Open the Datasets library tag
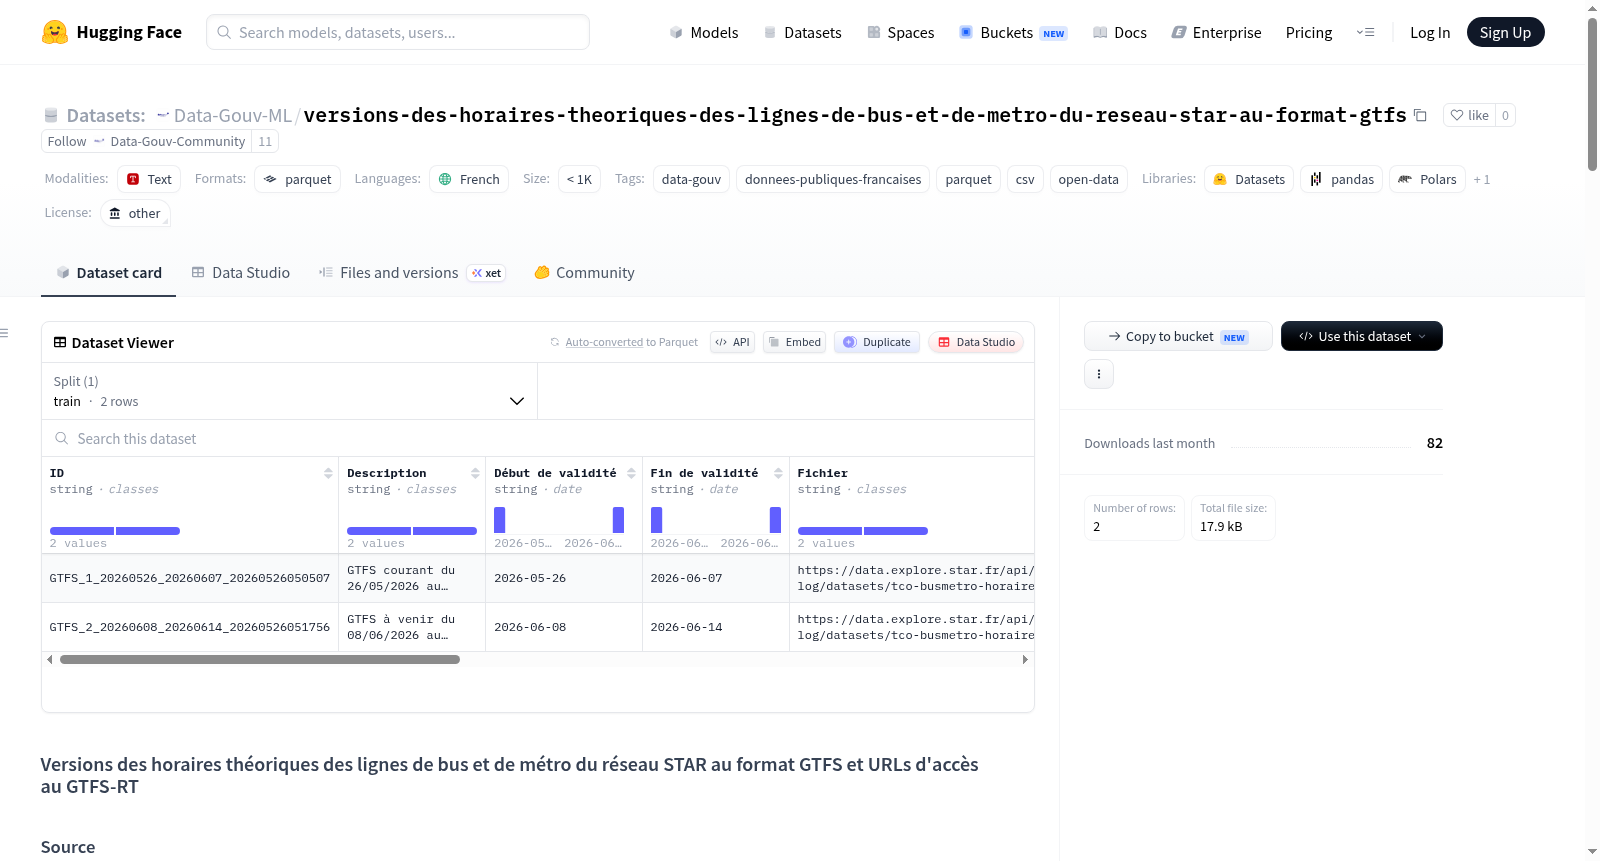 tap(1249, 179)
